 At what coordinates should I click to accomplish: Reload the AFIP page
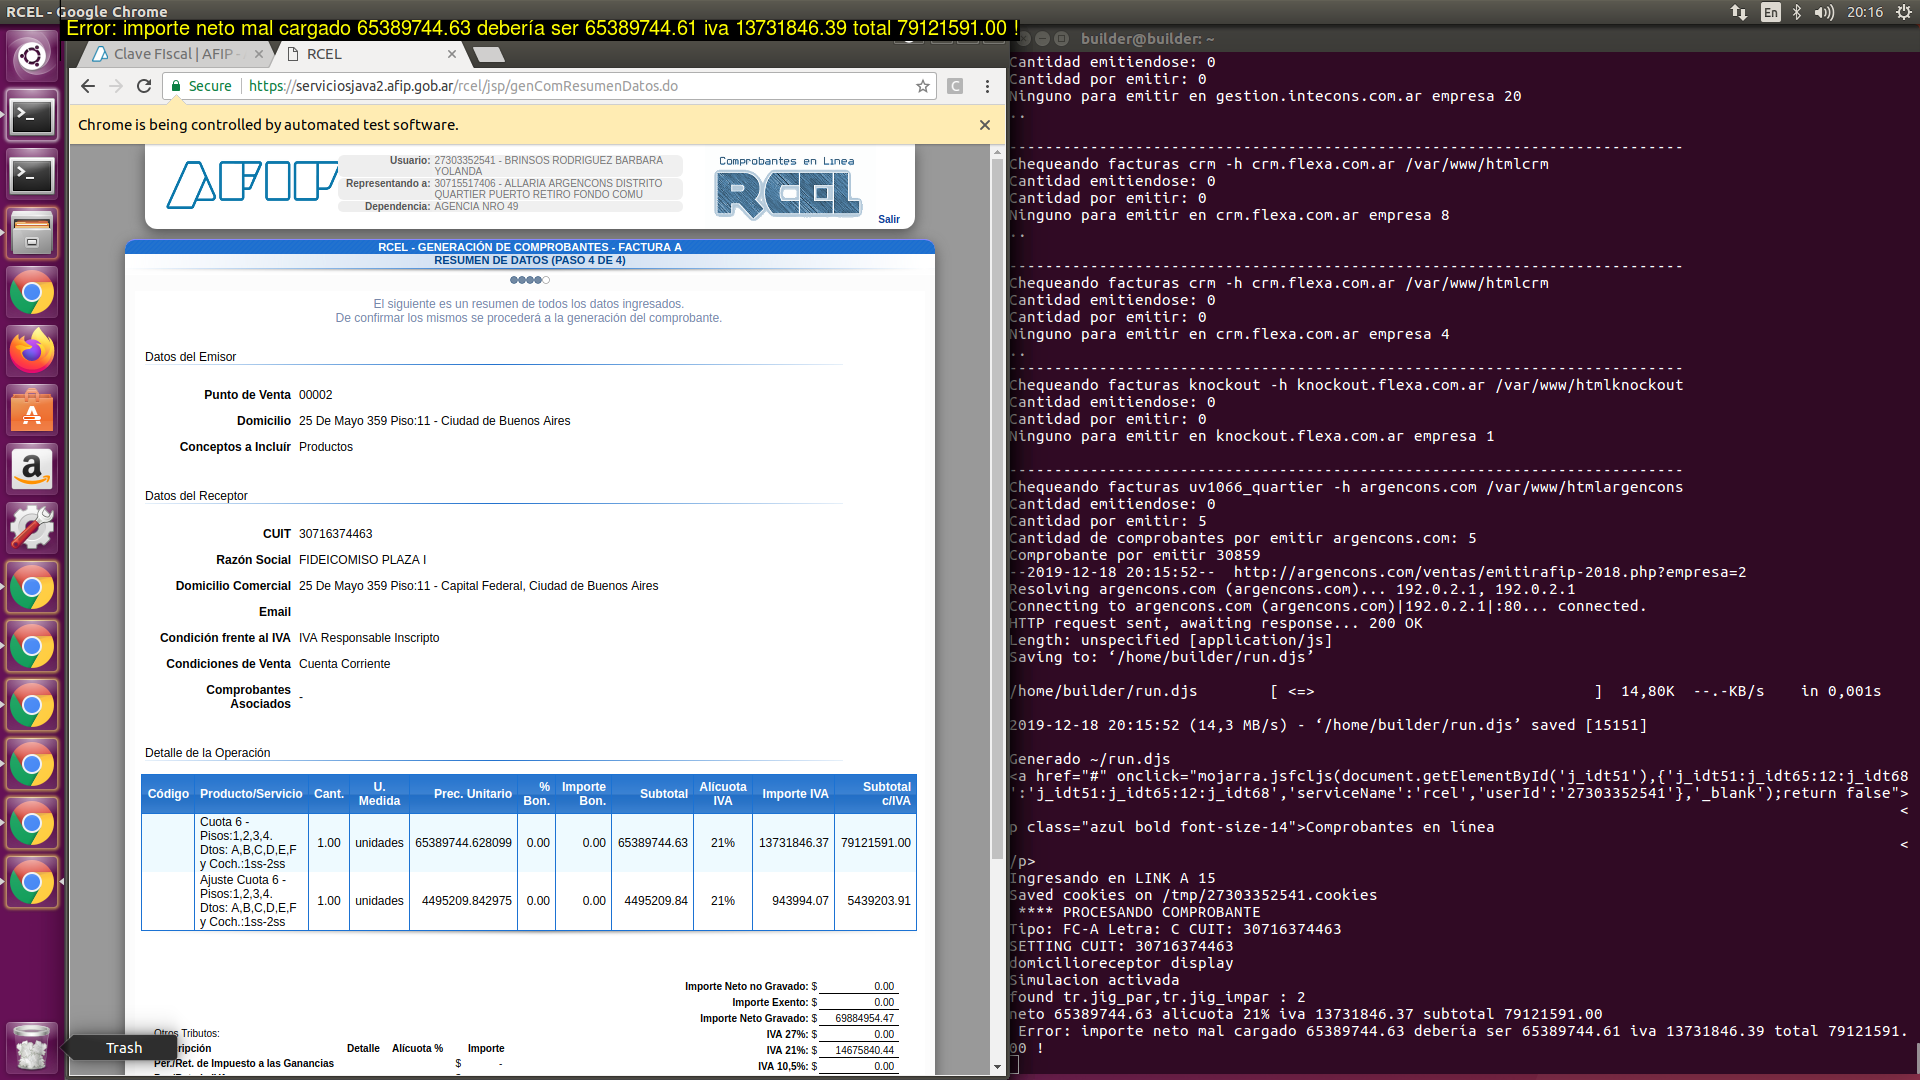click(144, 86)
